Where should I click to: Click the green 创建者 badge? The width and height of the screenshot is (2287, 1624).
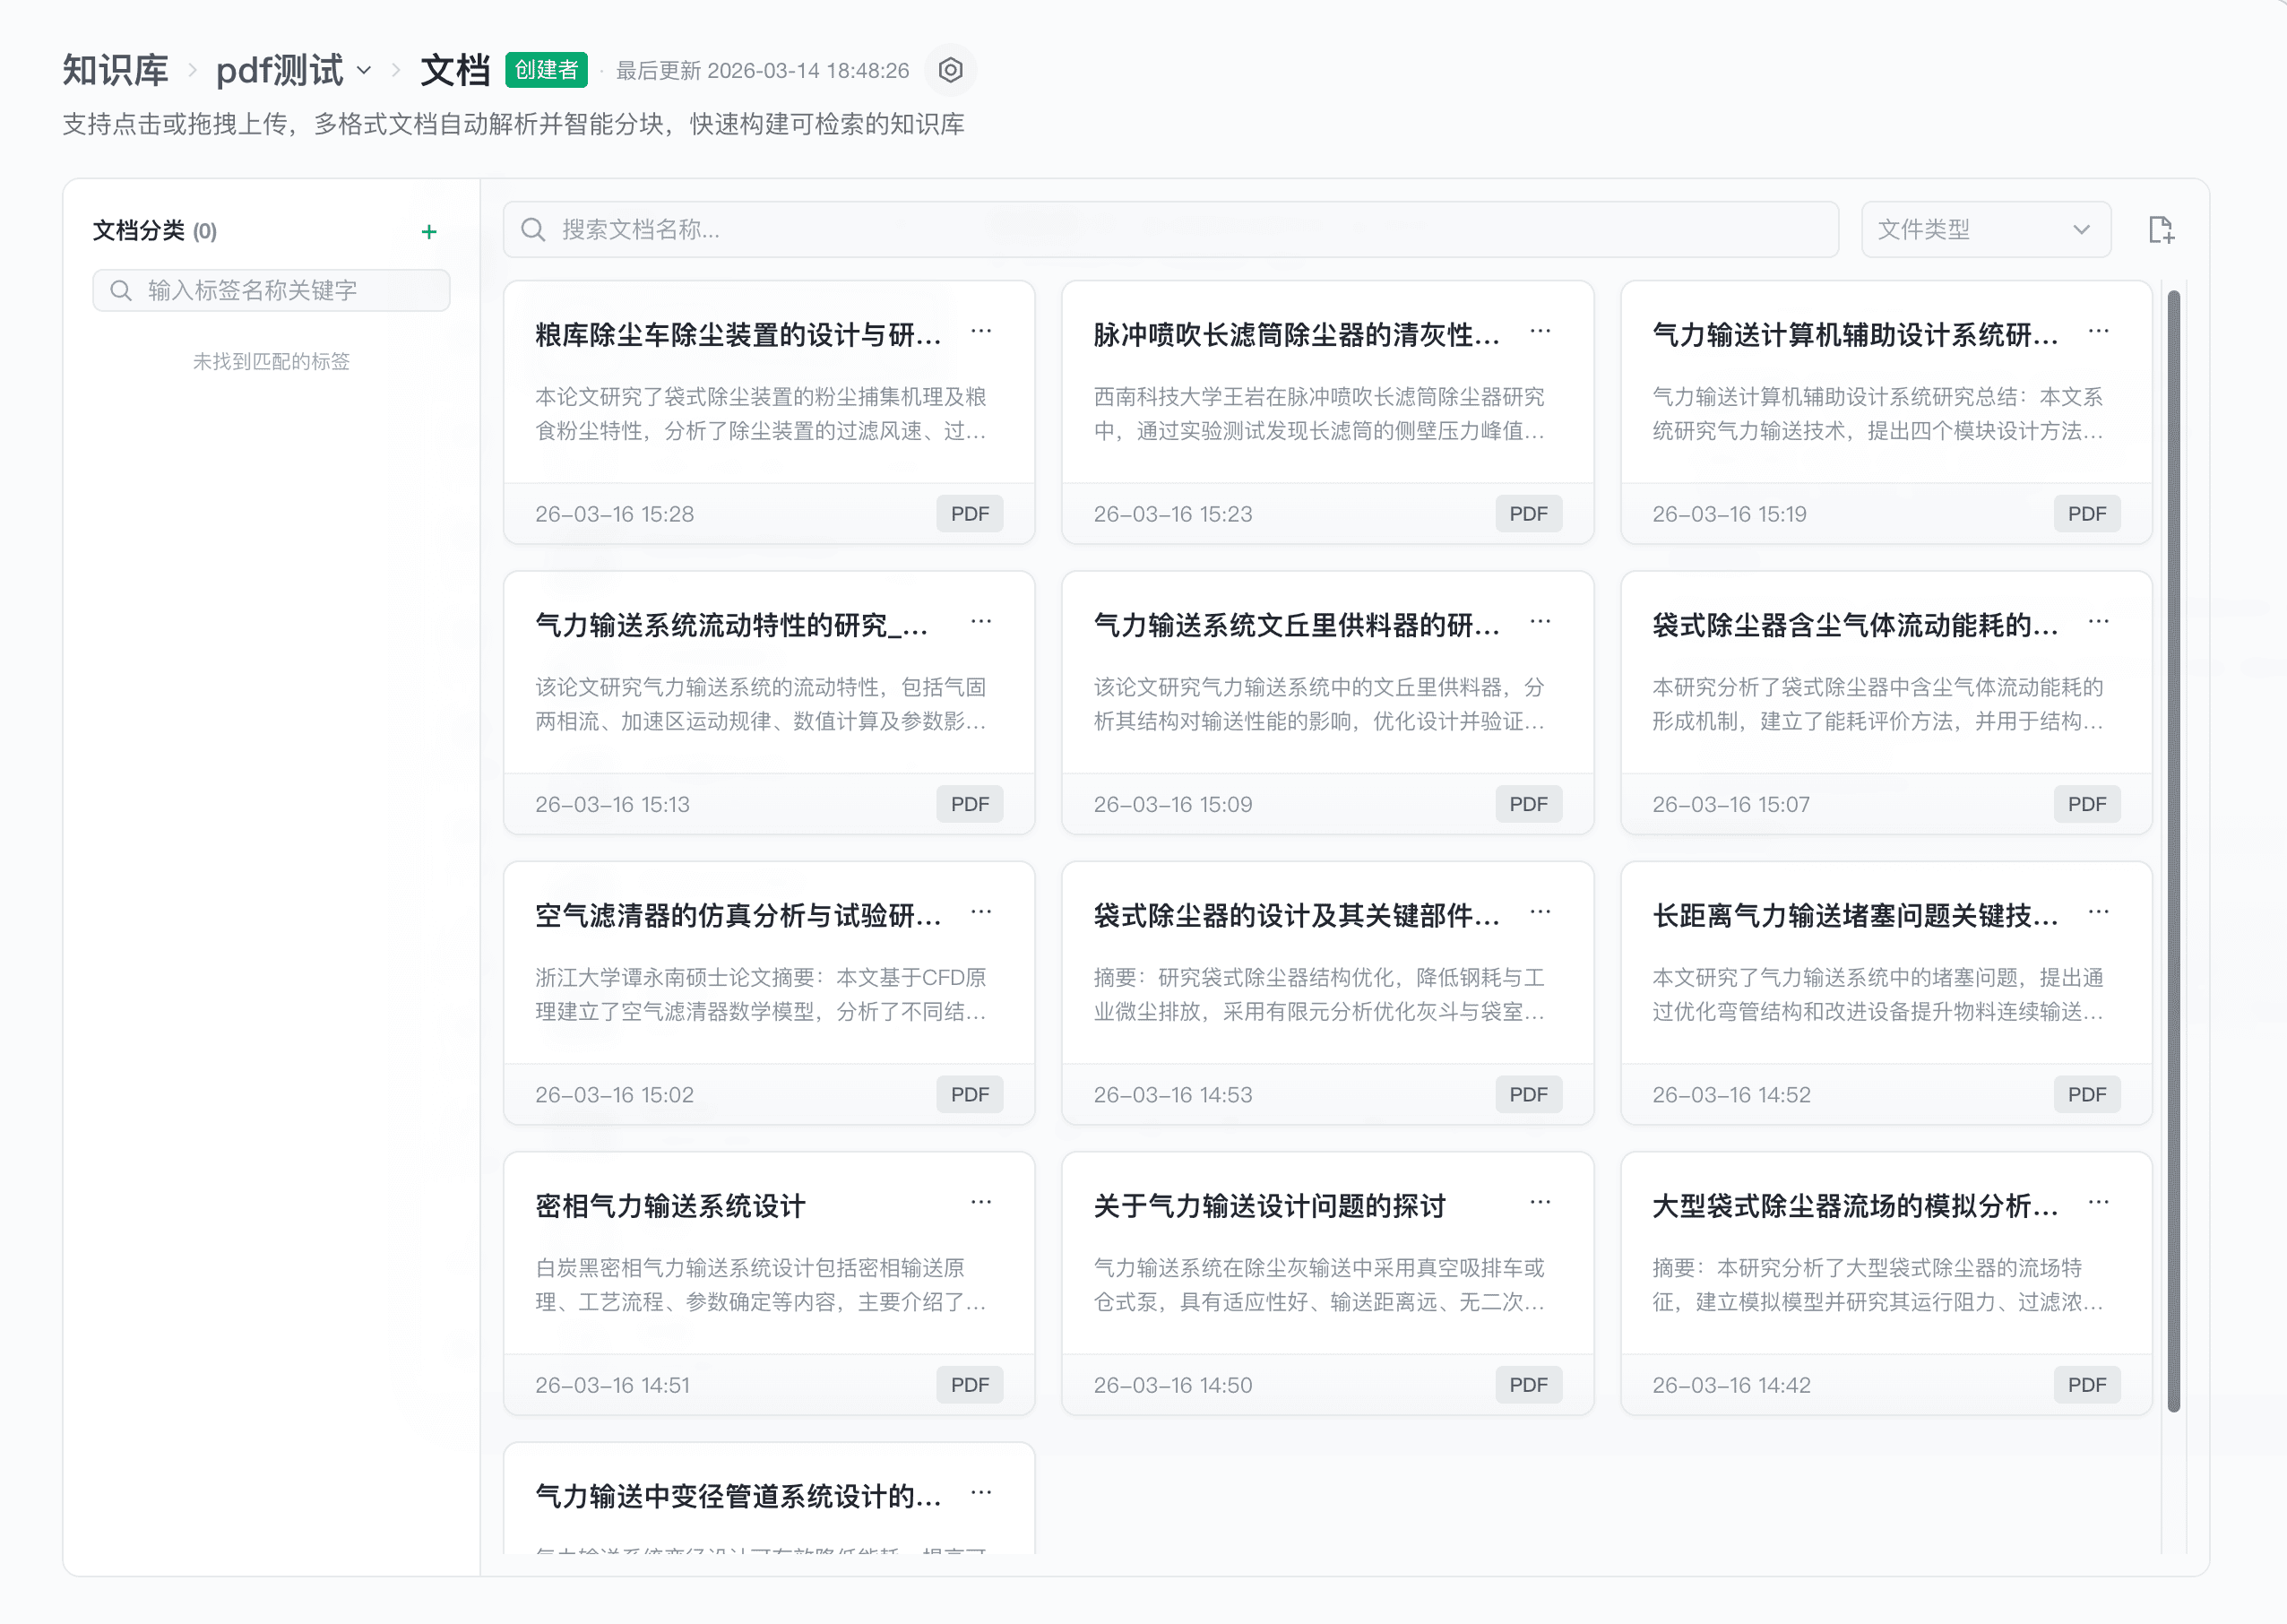point(546,70)
